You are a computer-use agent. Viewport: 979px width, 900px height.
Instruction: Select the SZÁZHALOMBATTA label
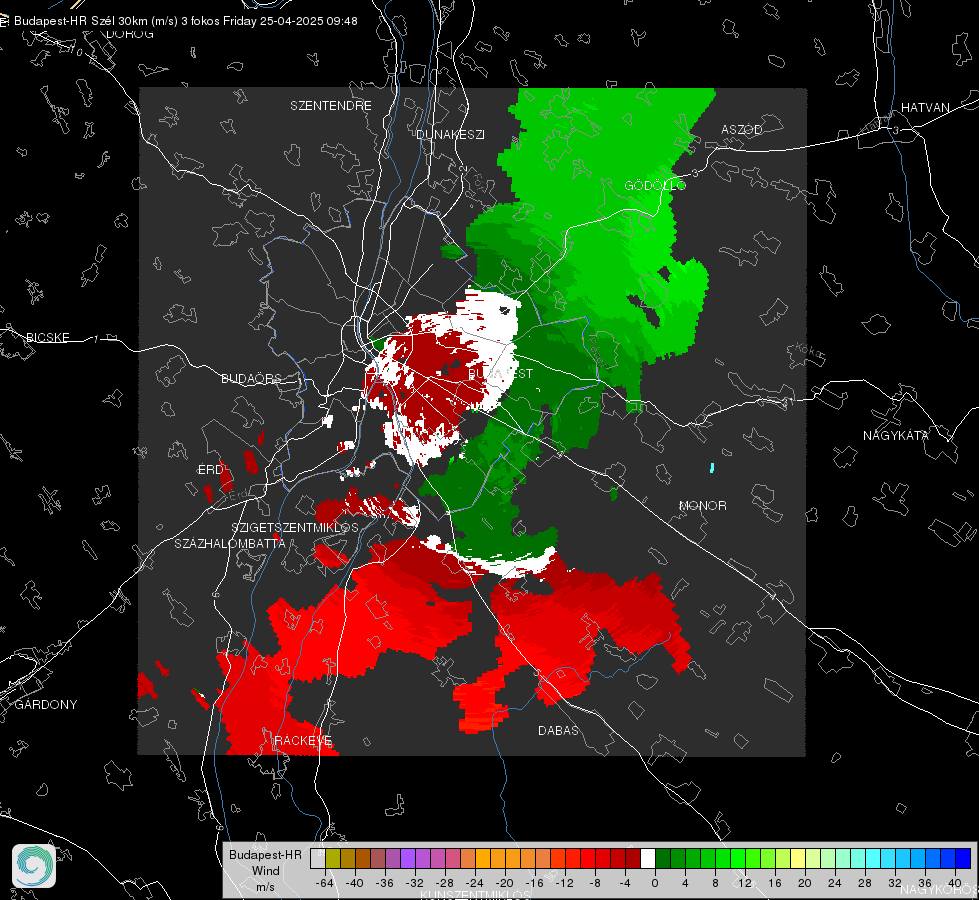(230, 543)
